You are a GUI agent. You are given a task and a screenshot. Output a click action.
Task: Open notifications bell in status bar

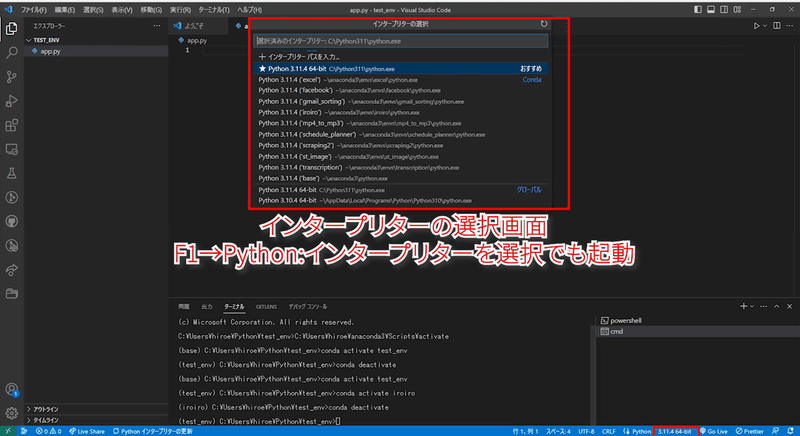(x=790, y=431)
